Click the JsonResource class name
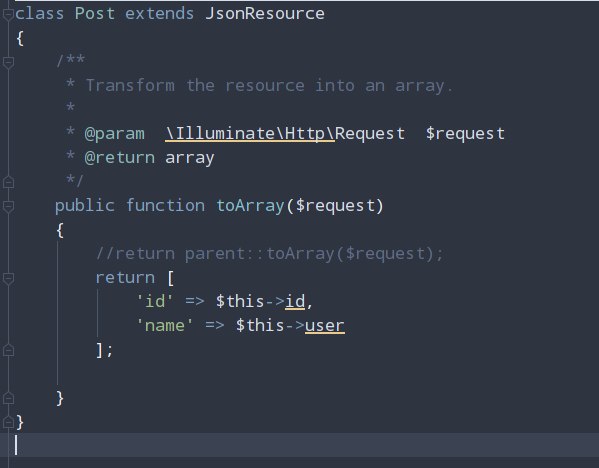 265,14
